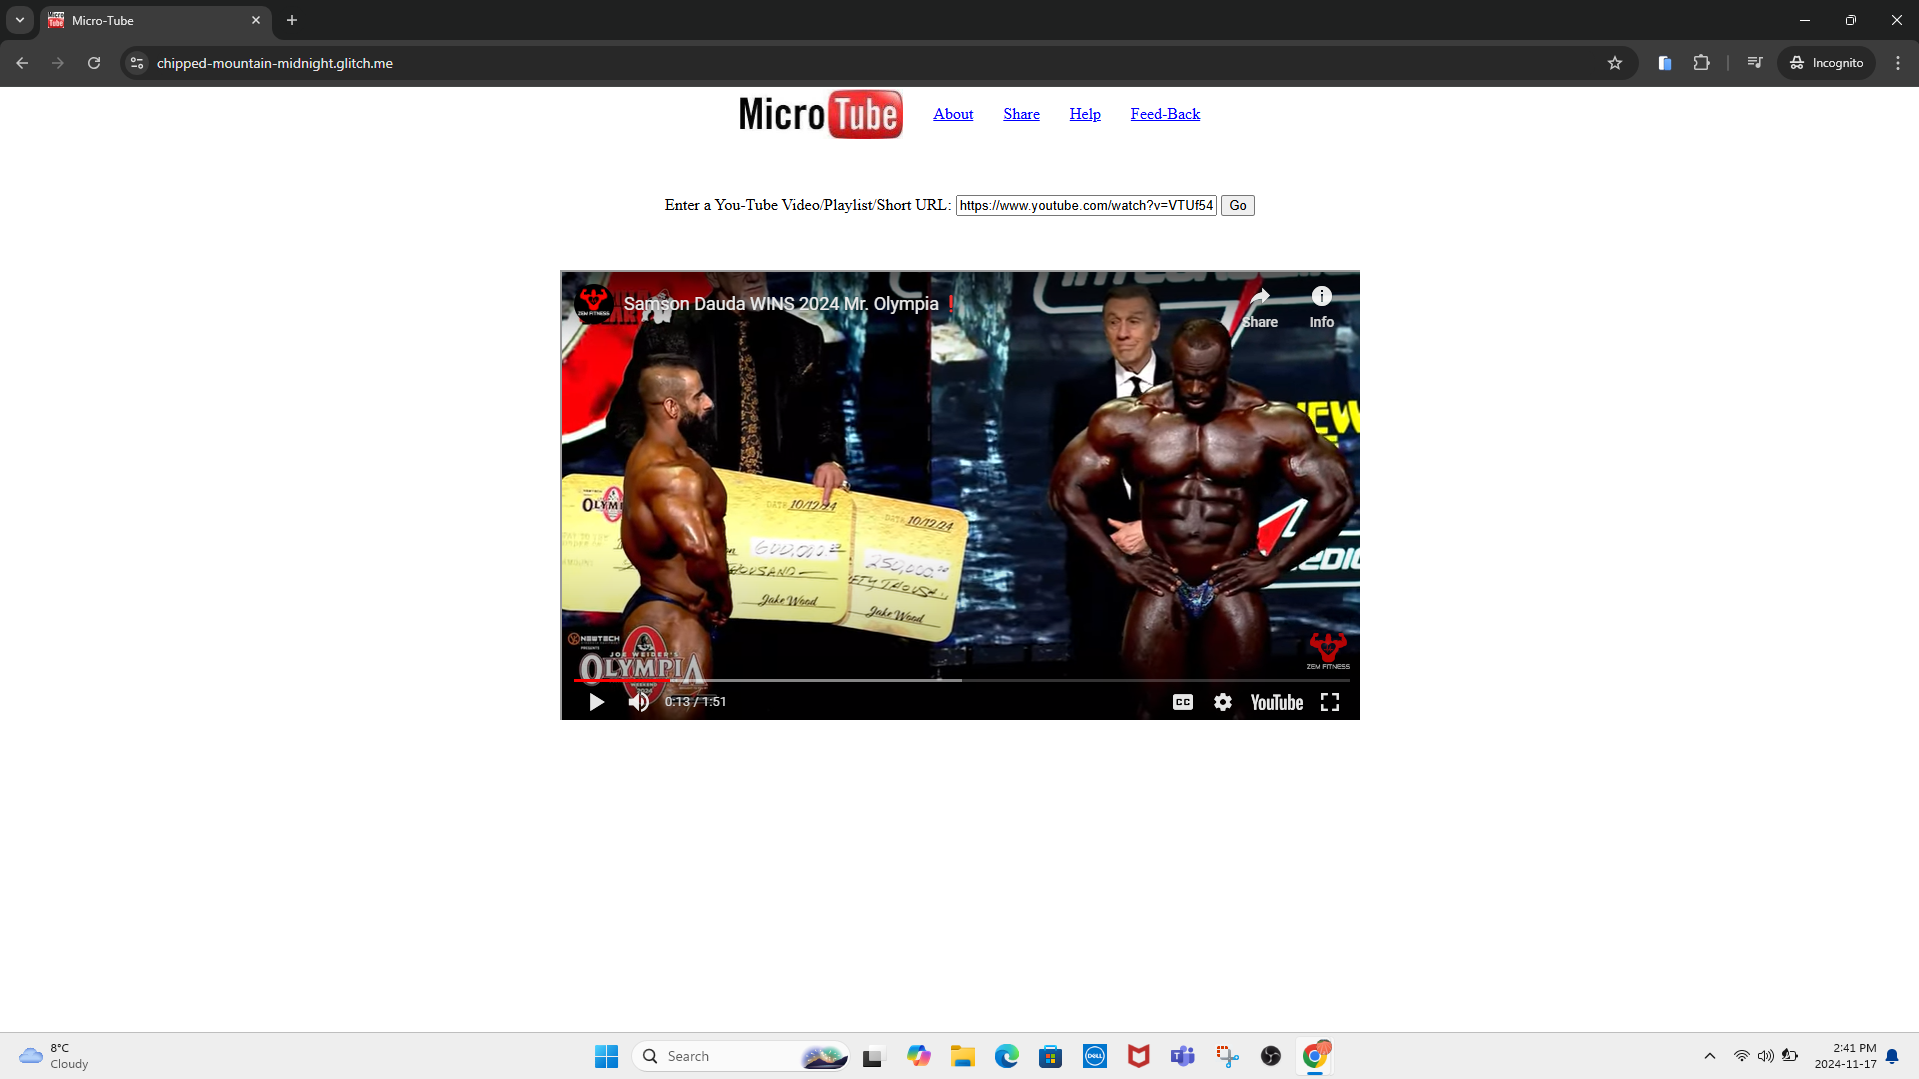Go back to the previous page
The width and height of the screenshot is (1919, 1079).
point(22,63)
